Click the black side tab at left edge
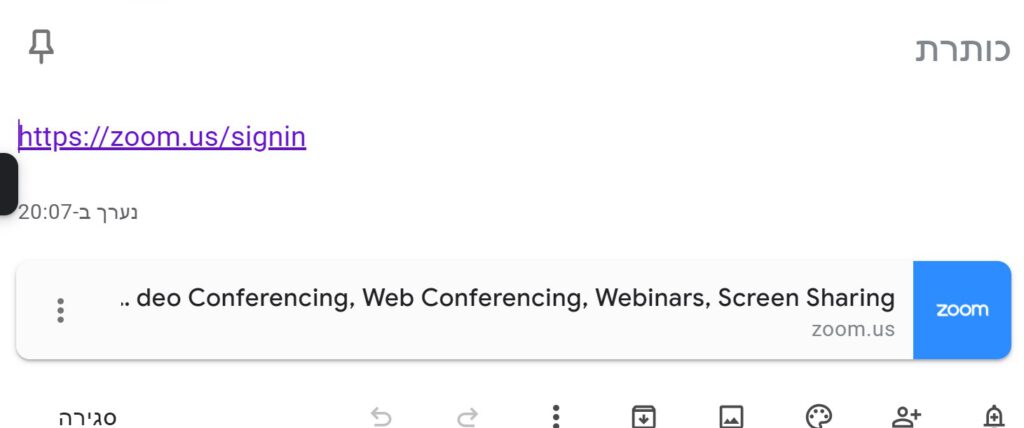 [x=8, y=184]
